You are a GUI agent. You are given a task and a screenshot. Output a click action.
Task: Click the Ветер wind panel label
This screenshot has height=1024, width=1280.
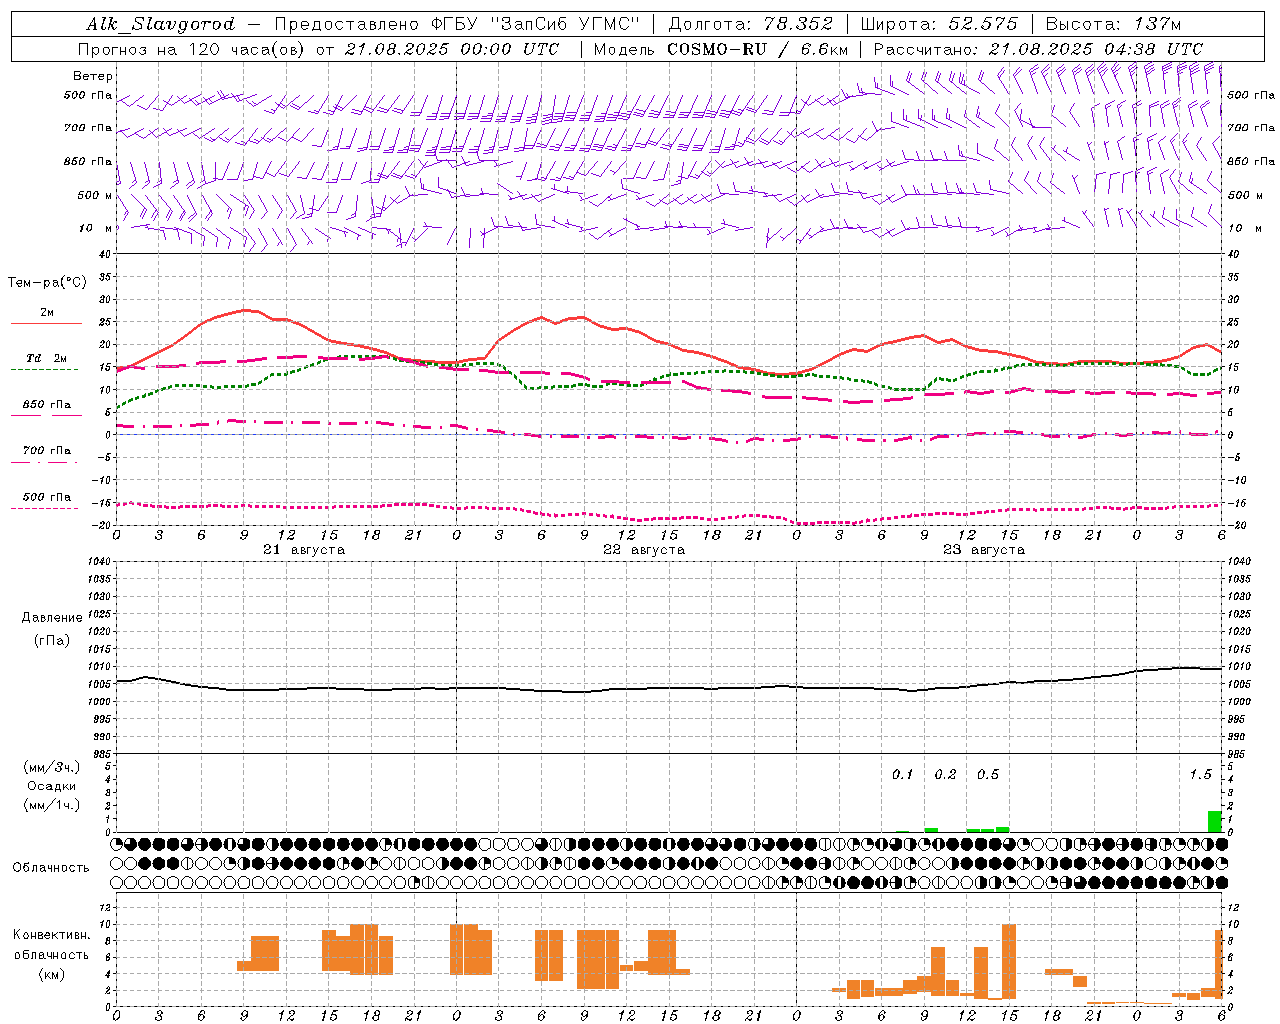click(x=93, y=76)
